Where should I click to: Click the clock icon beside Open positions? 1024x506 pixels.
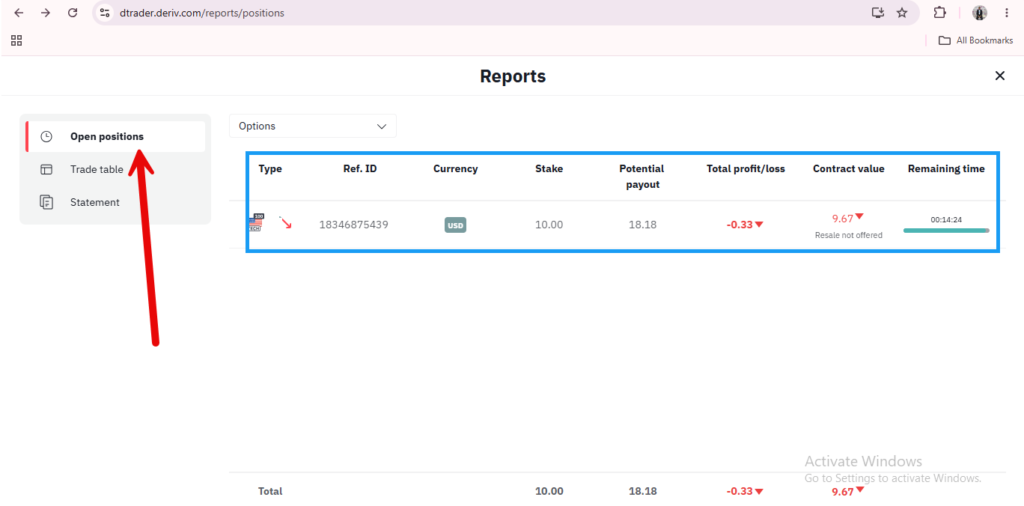46,136
